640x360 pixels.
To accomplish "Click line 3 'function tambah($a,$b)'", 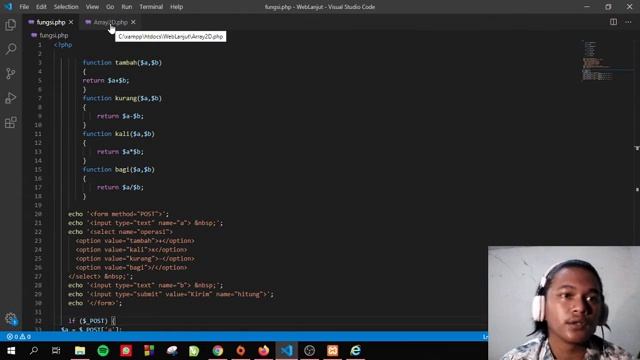I will pos(122,62).
